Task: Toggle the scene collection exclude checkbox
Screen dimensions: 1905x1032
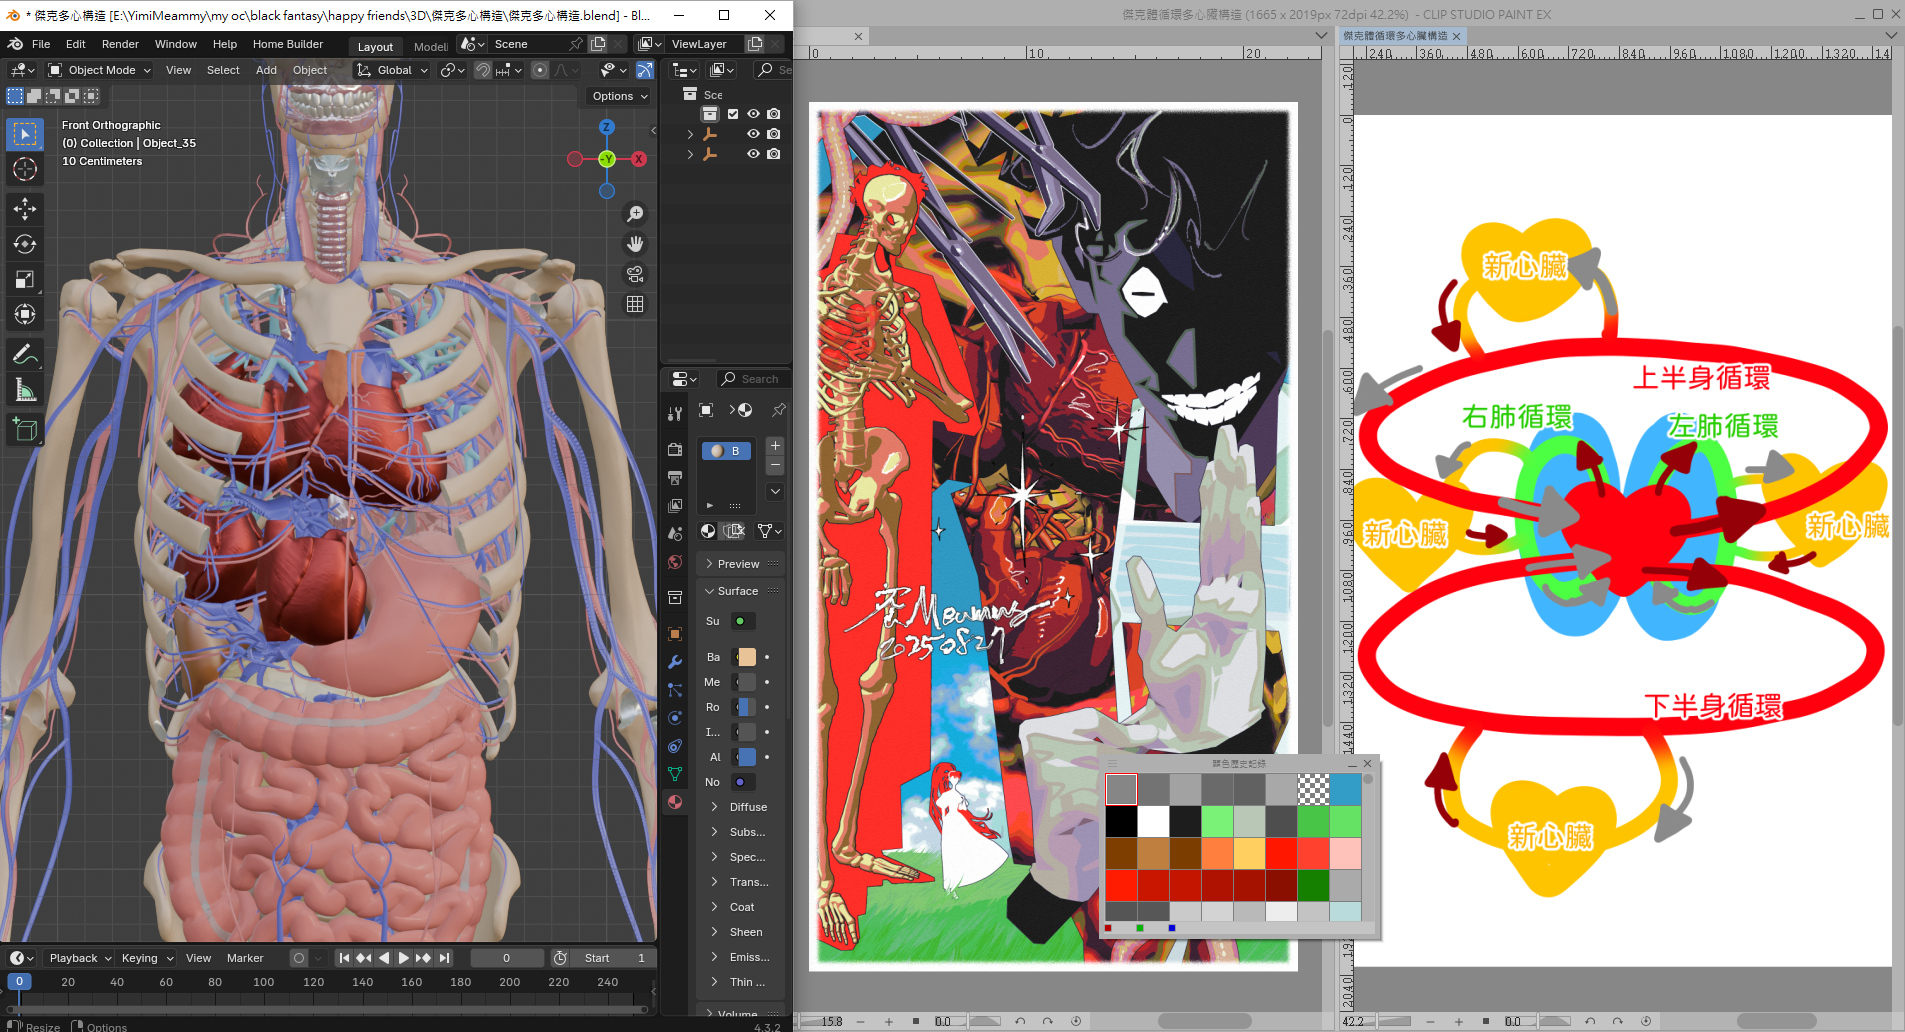Action: pos(733,114)
